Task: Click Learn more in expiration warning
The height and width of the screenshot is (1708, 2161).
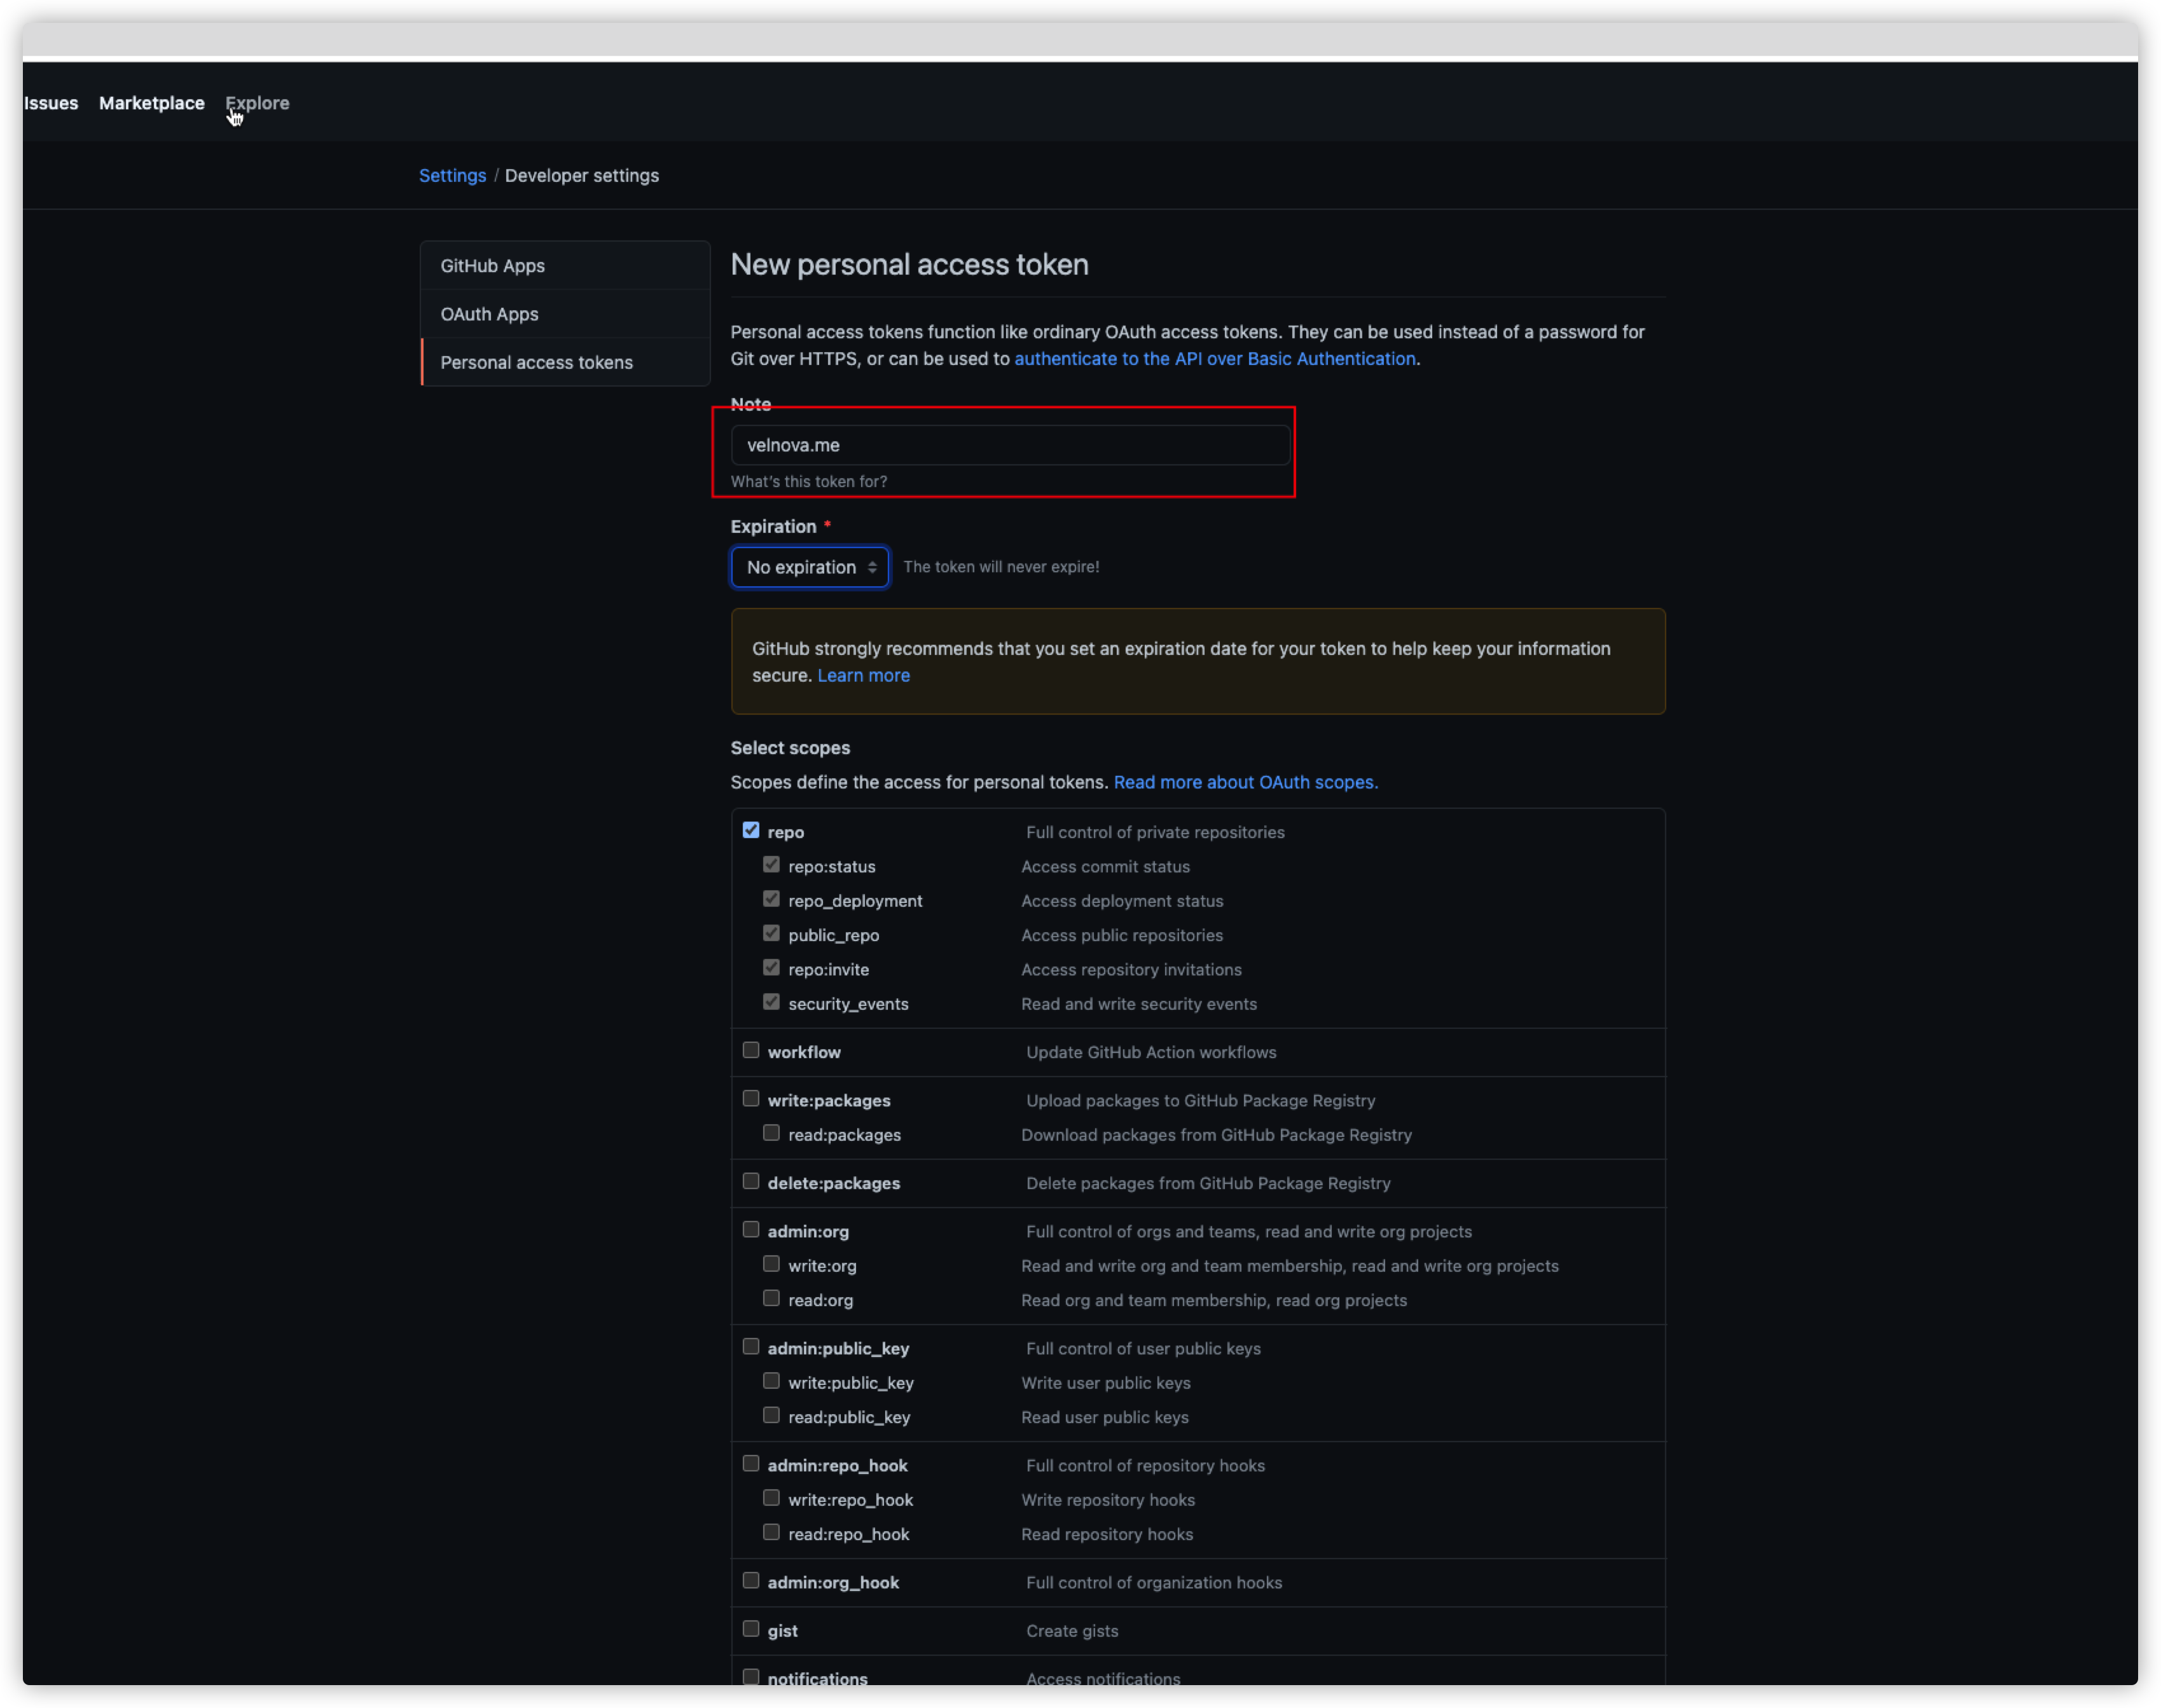Action: 863,675
